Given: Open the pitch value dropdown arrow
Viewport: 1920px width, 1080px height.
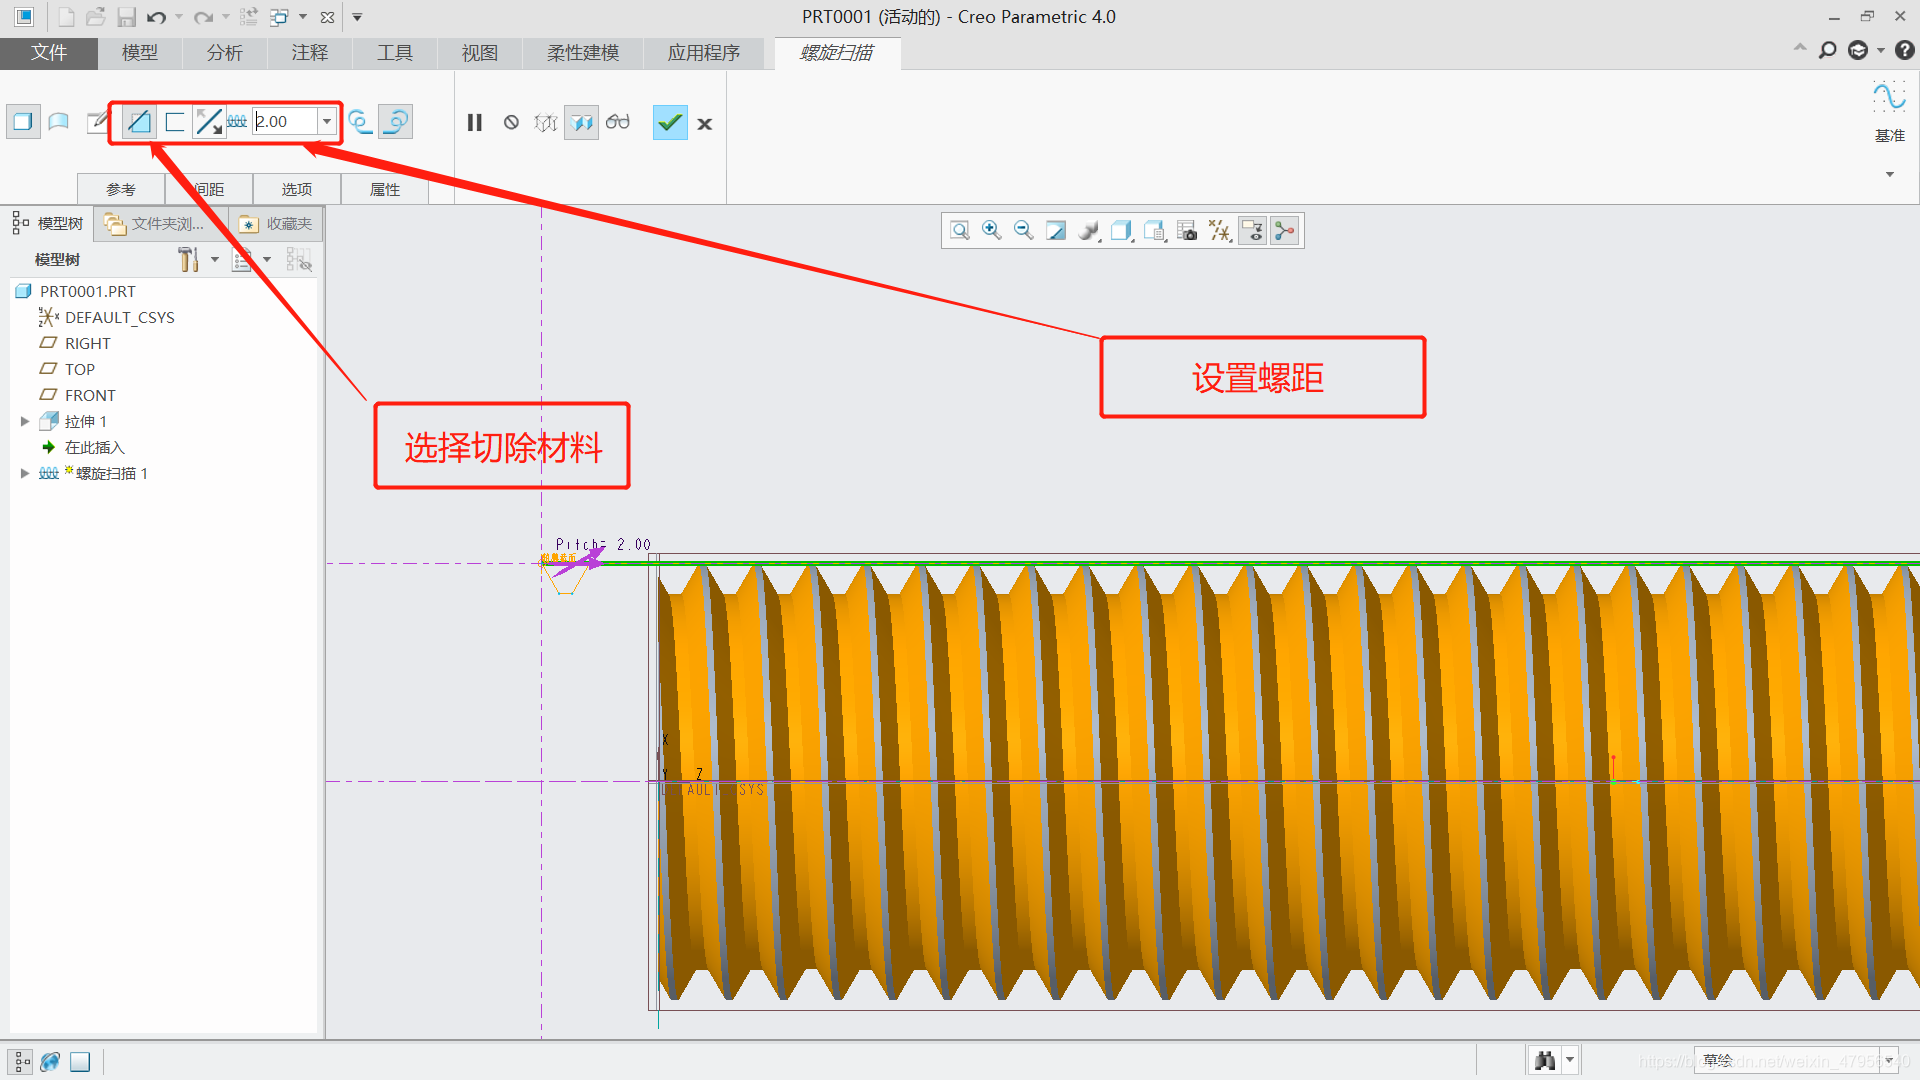Looking at the screenshot, I should pos(327,122).
